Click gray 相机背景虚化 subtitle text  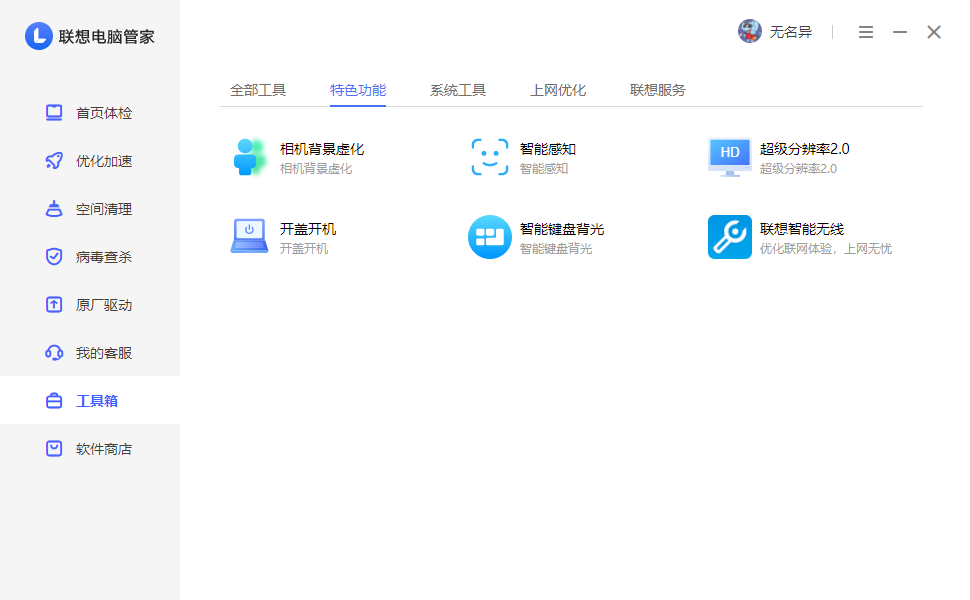tap(316, 169)
